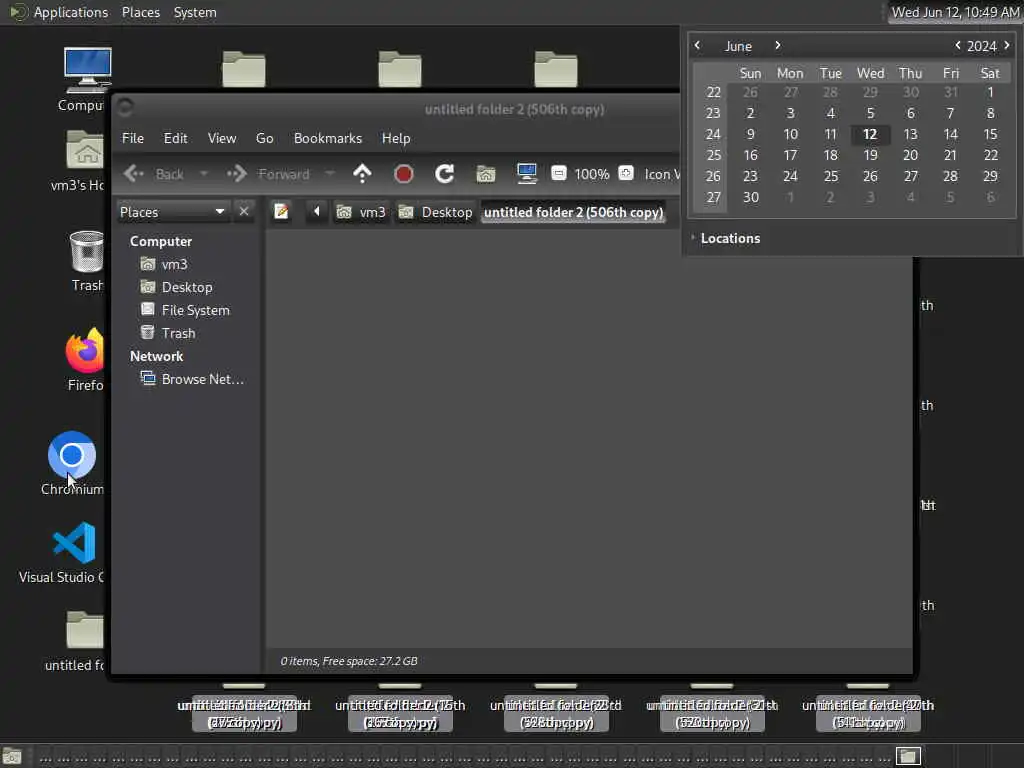Viewport: 1024px width, 768px height.
Task: Click the status bar free space text
Action: [x=349, y=661]
